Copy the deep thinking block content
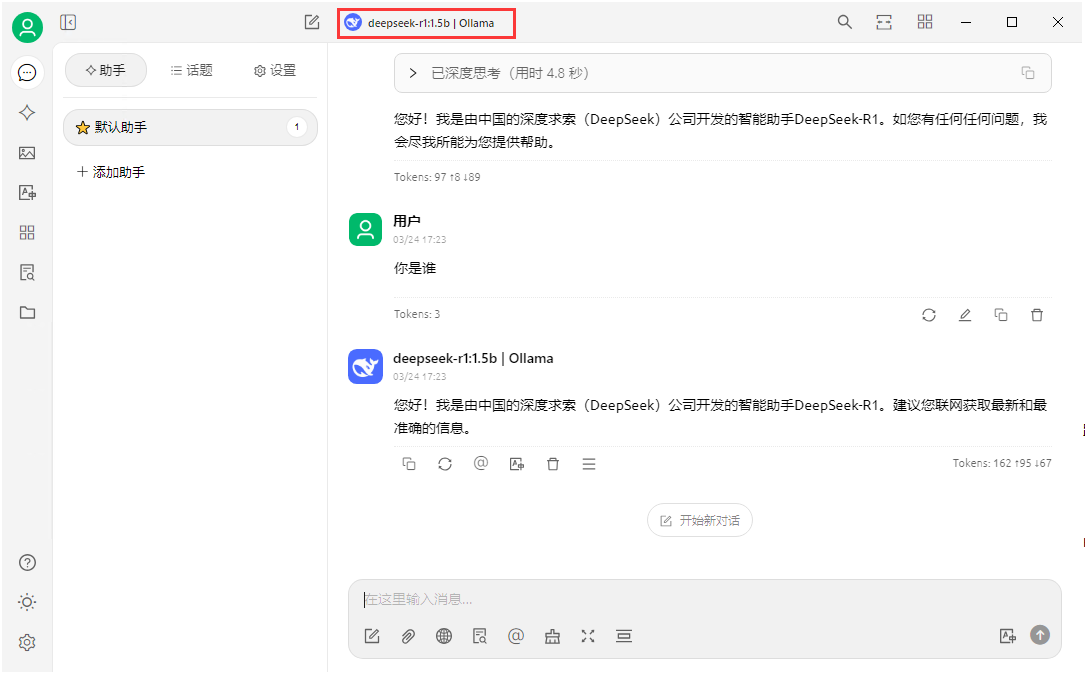This screenshot has width=1085, height=676. (1028, 73)
